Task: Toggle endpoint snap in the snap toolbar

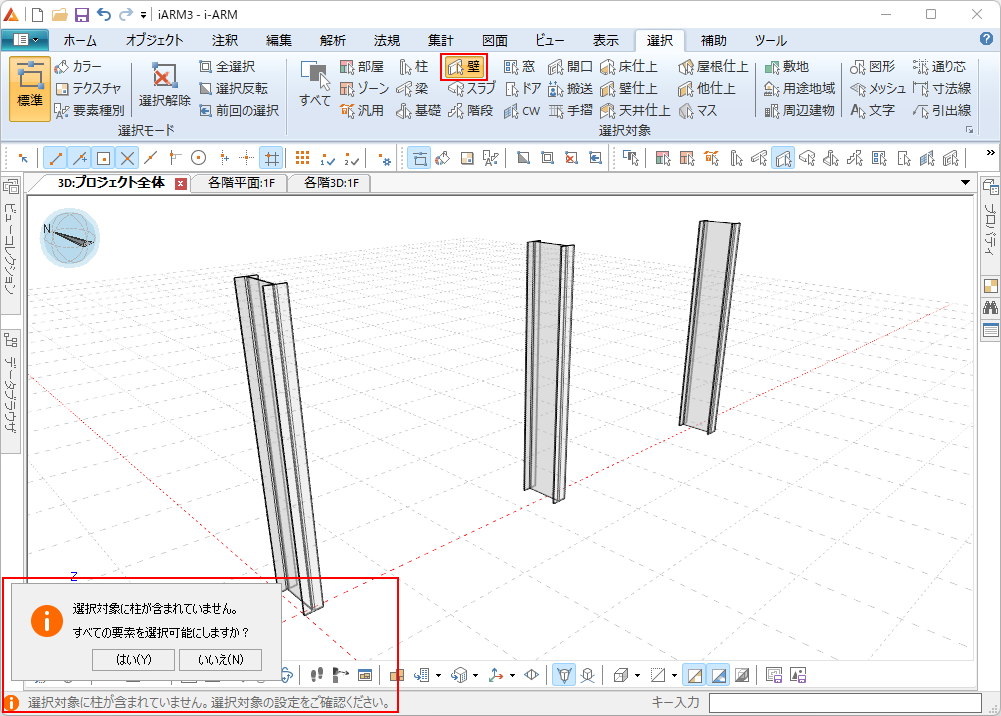Action: click(x=55, y=158)
